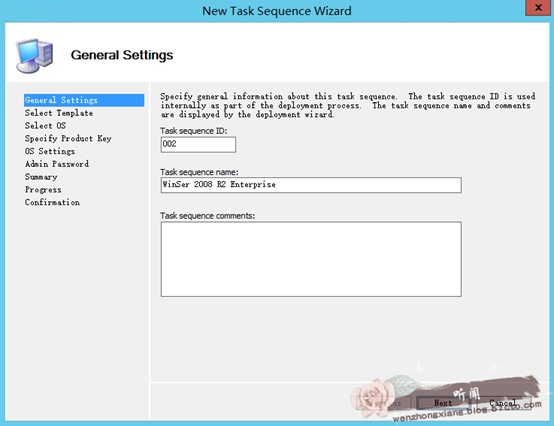554x426 pixels.
Task: Click the Previous button
Action: [384, 403]
